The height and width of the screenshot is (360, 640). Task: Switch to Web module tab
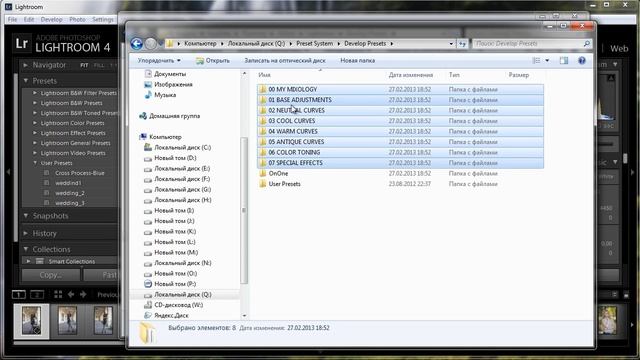click(619, 48)
